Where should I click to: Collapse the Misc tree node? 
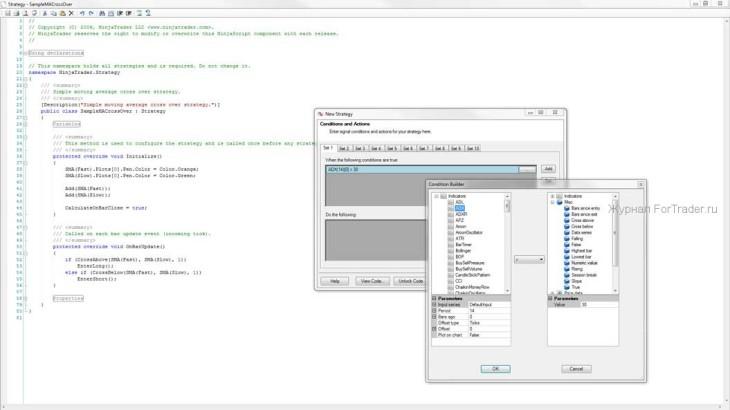coord(552,202)
